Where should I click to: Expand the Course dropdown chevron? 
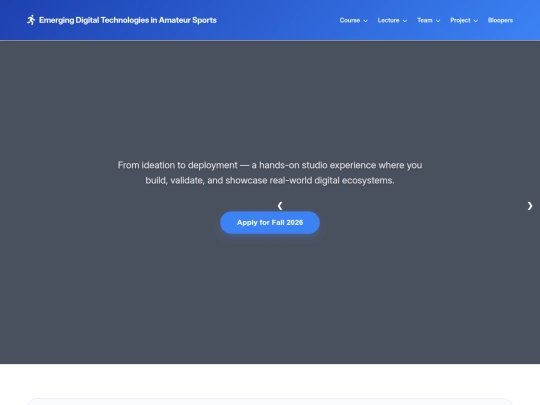pyautogui.click(x=365, y=21)
